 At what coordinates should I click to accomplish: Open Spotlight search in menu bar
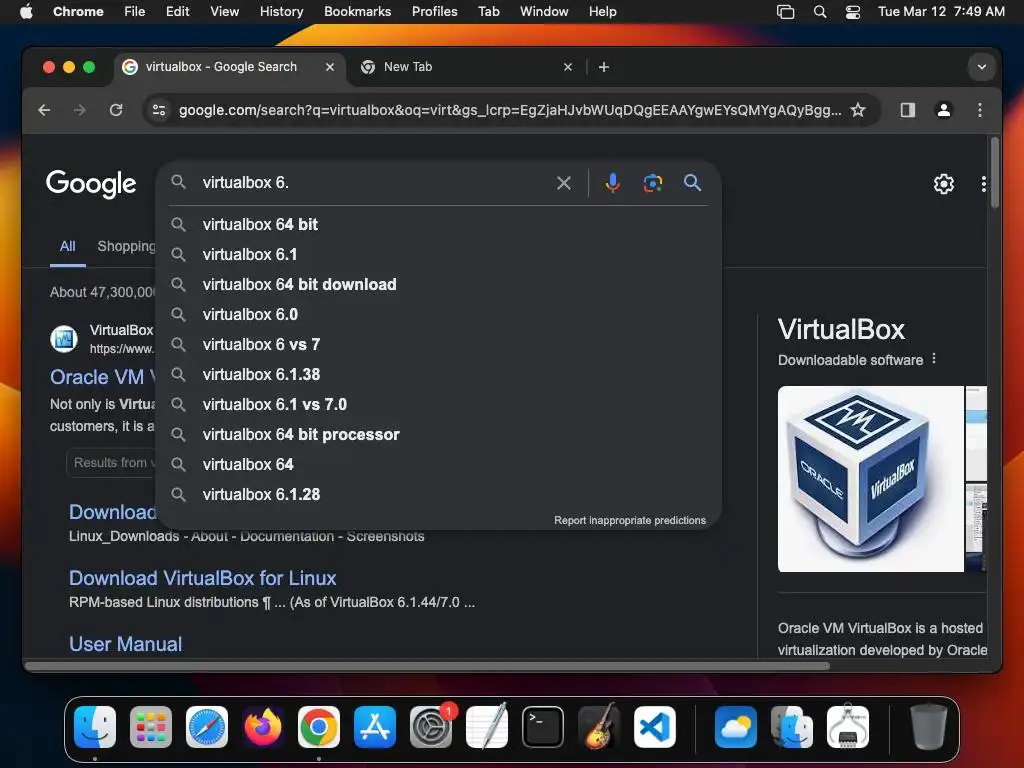tap(820, 12)
